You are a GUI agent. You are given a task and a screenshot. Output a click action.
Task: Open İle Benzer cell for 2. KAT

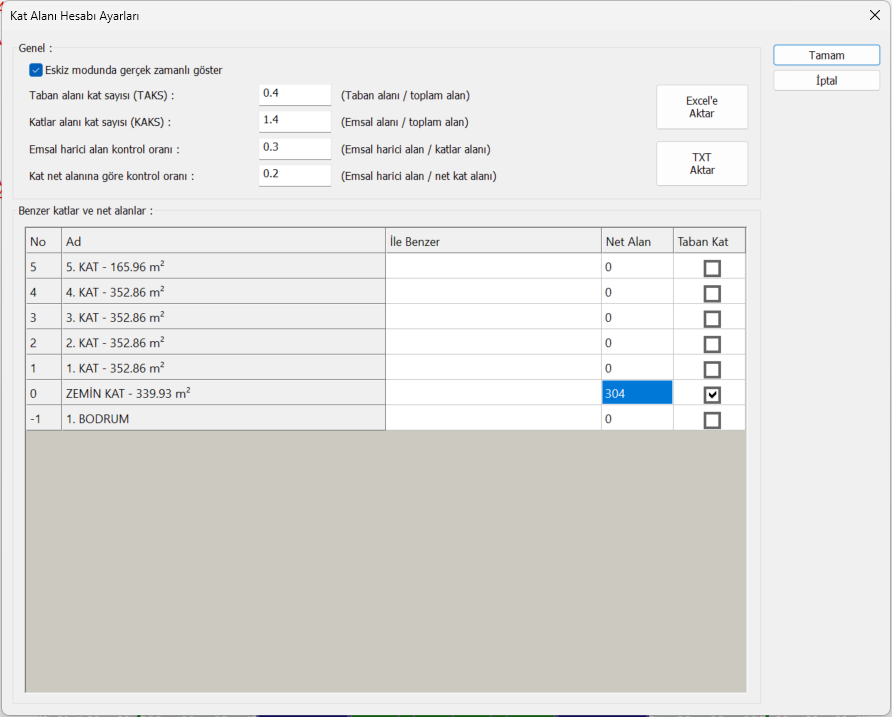click(x=492, y=344)
